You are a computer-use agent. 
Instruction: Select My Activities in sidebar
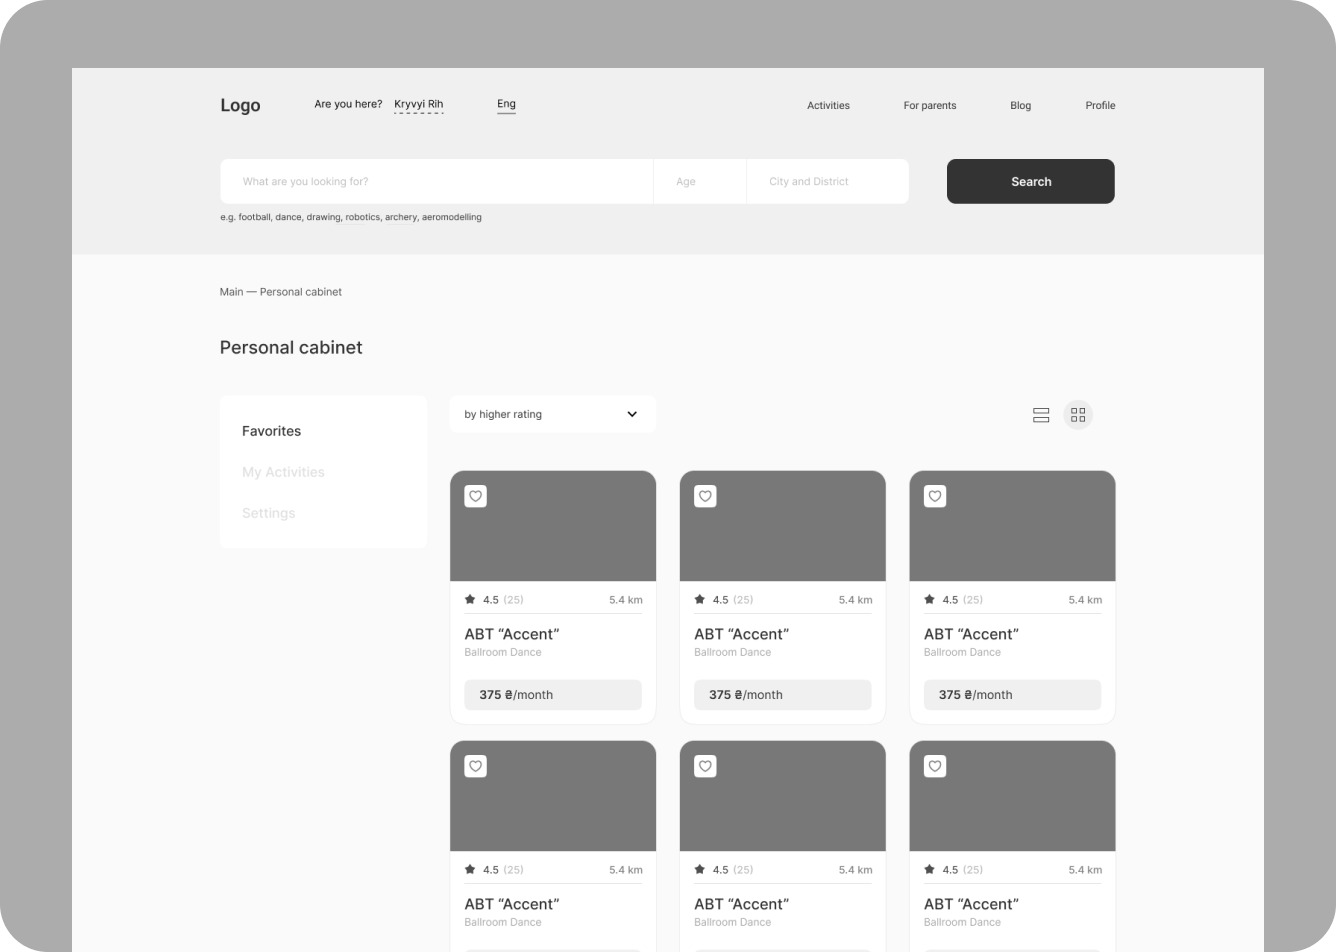pyautogui.click(x=283, y=472)
